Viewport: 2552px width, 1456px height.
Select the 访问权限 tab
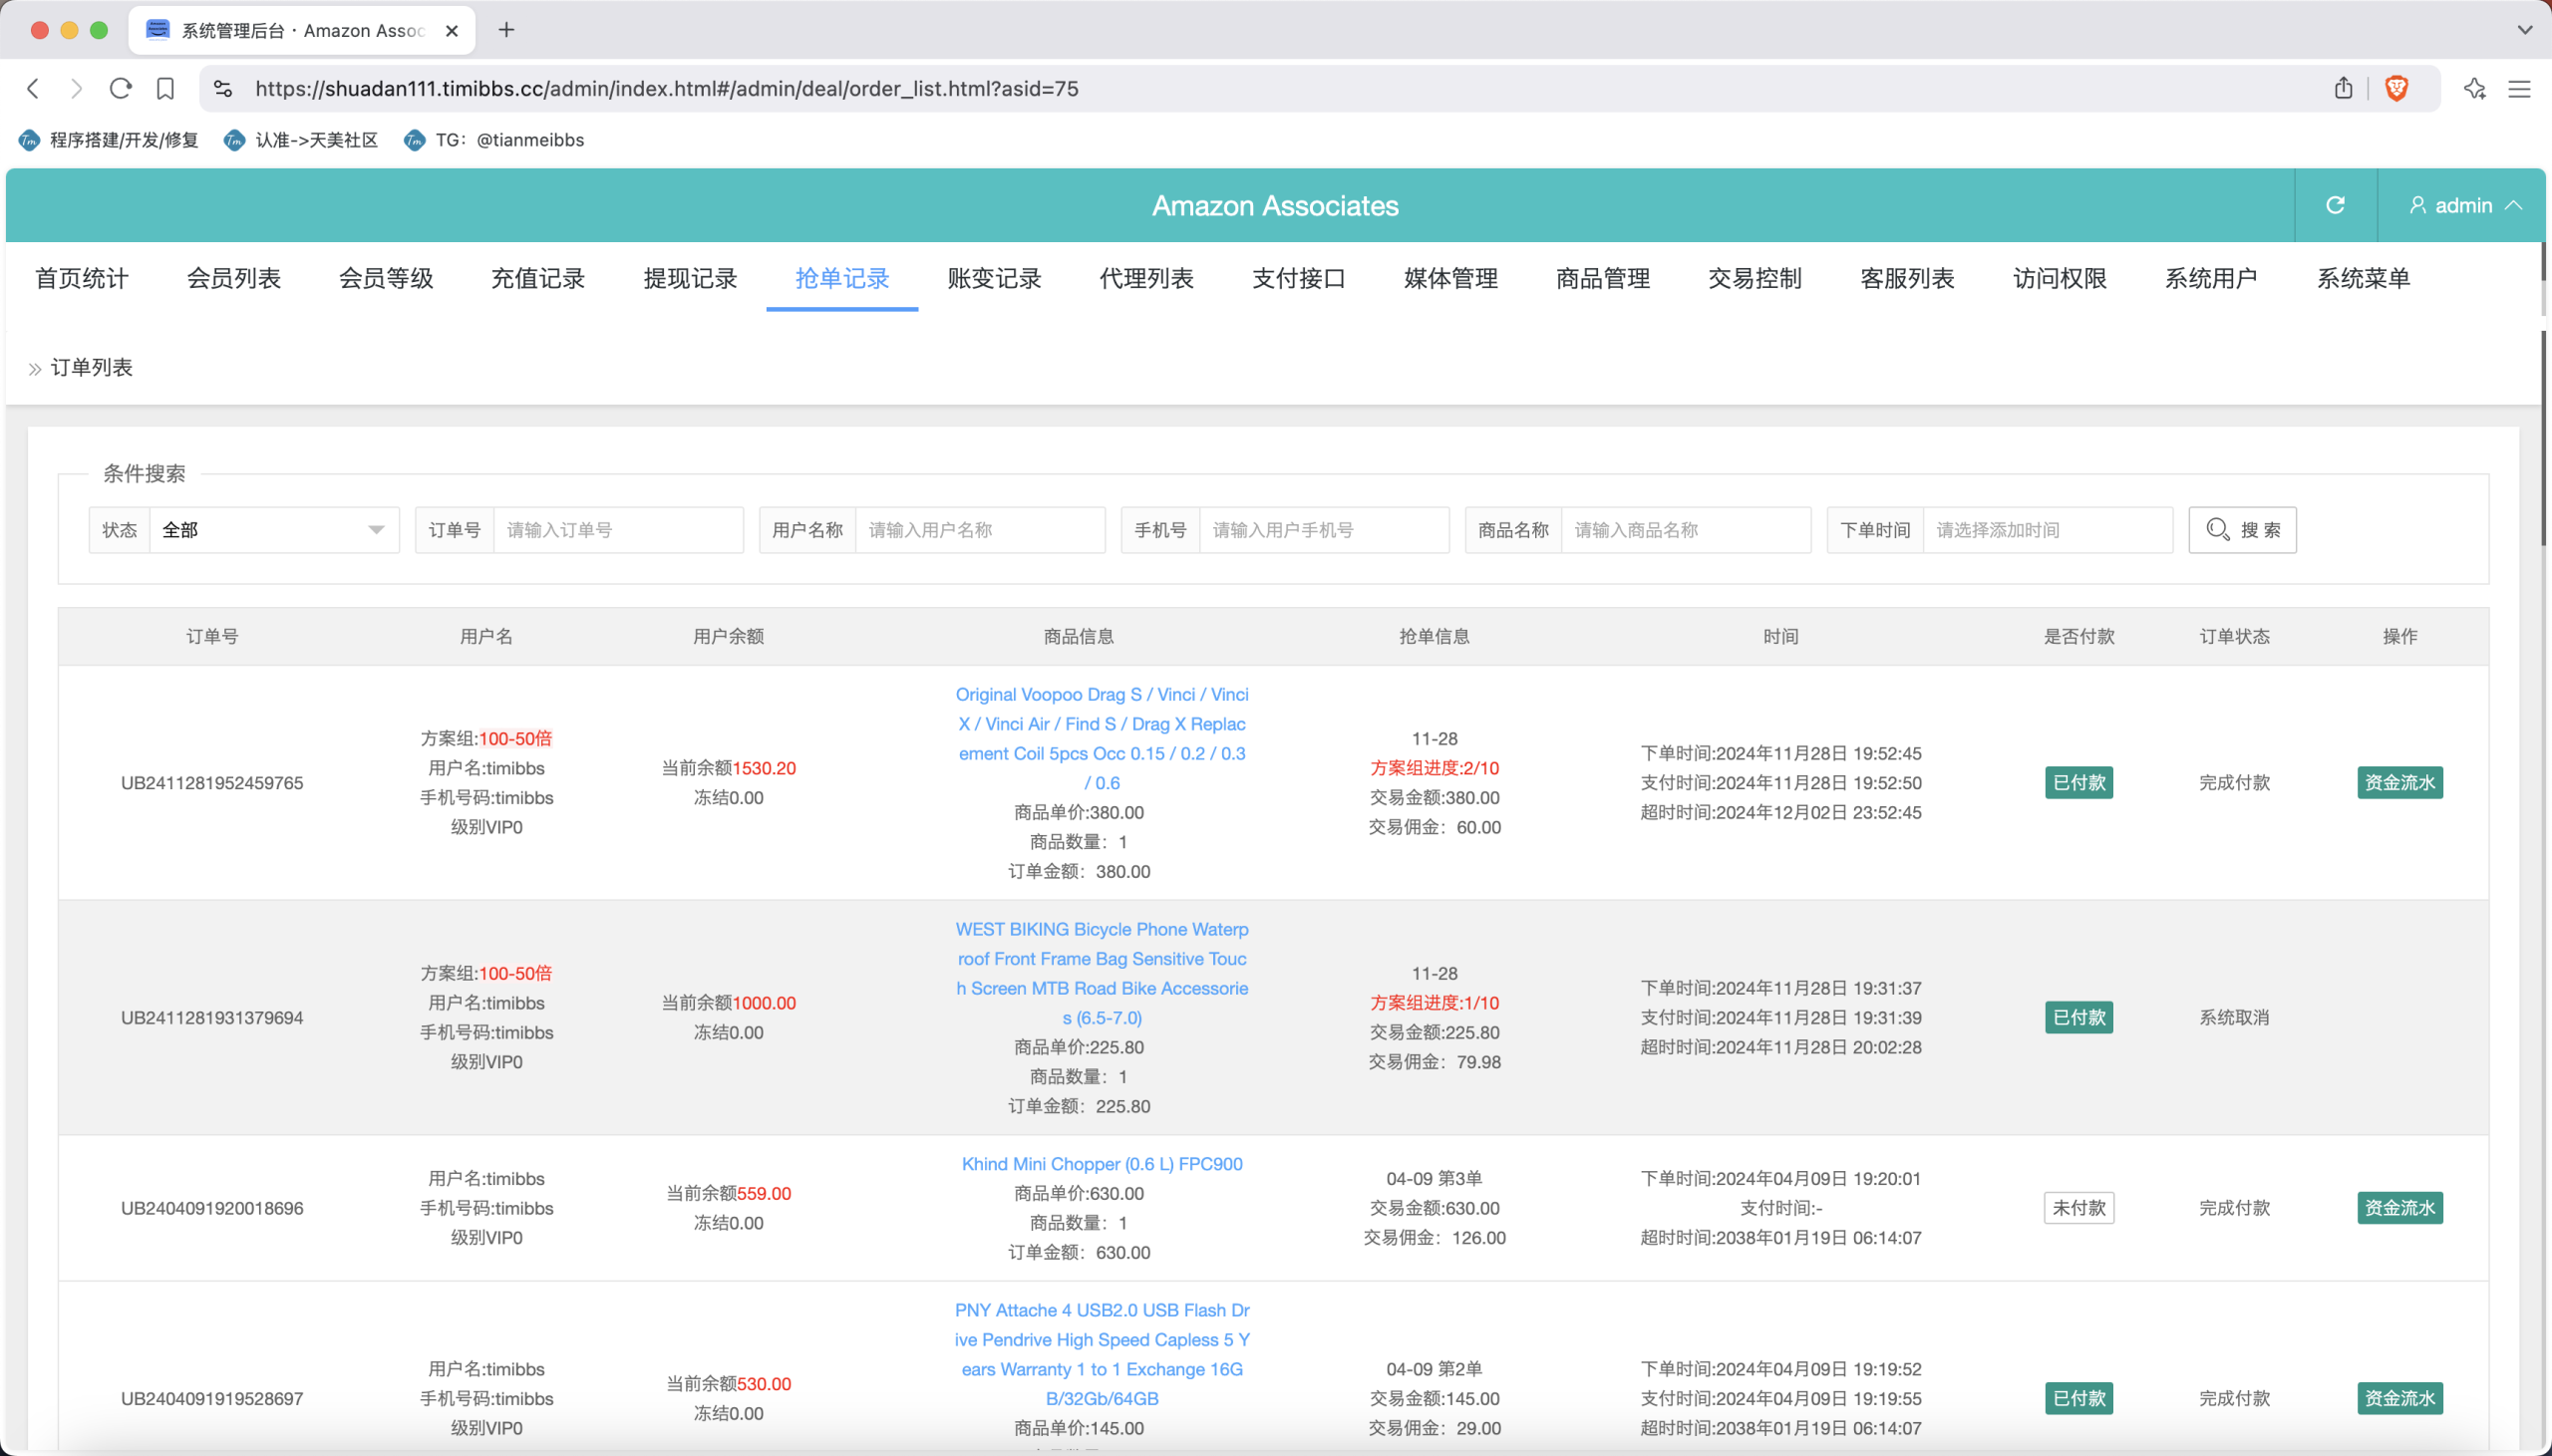click(2059, 278)
